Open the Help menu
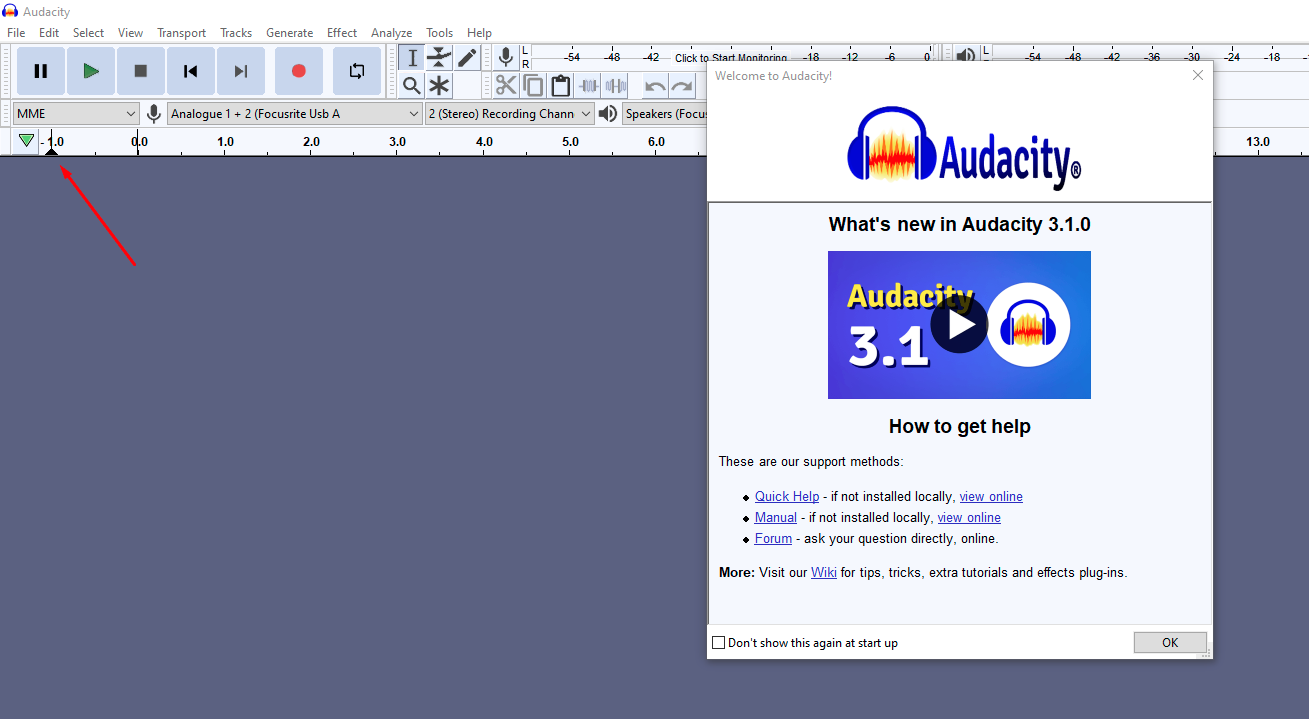The height and width of the screenshot is (719, 1309). 479,33
